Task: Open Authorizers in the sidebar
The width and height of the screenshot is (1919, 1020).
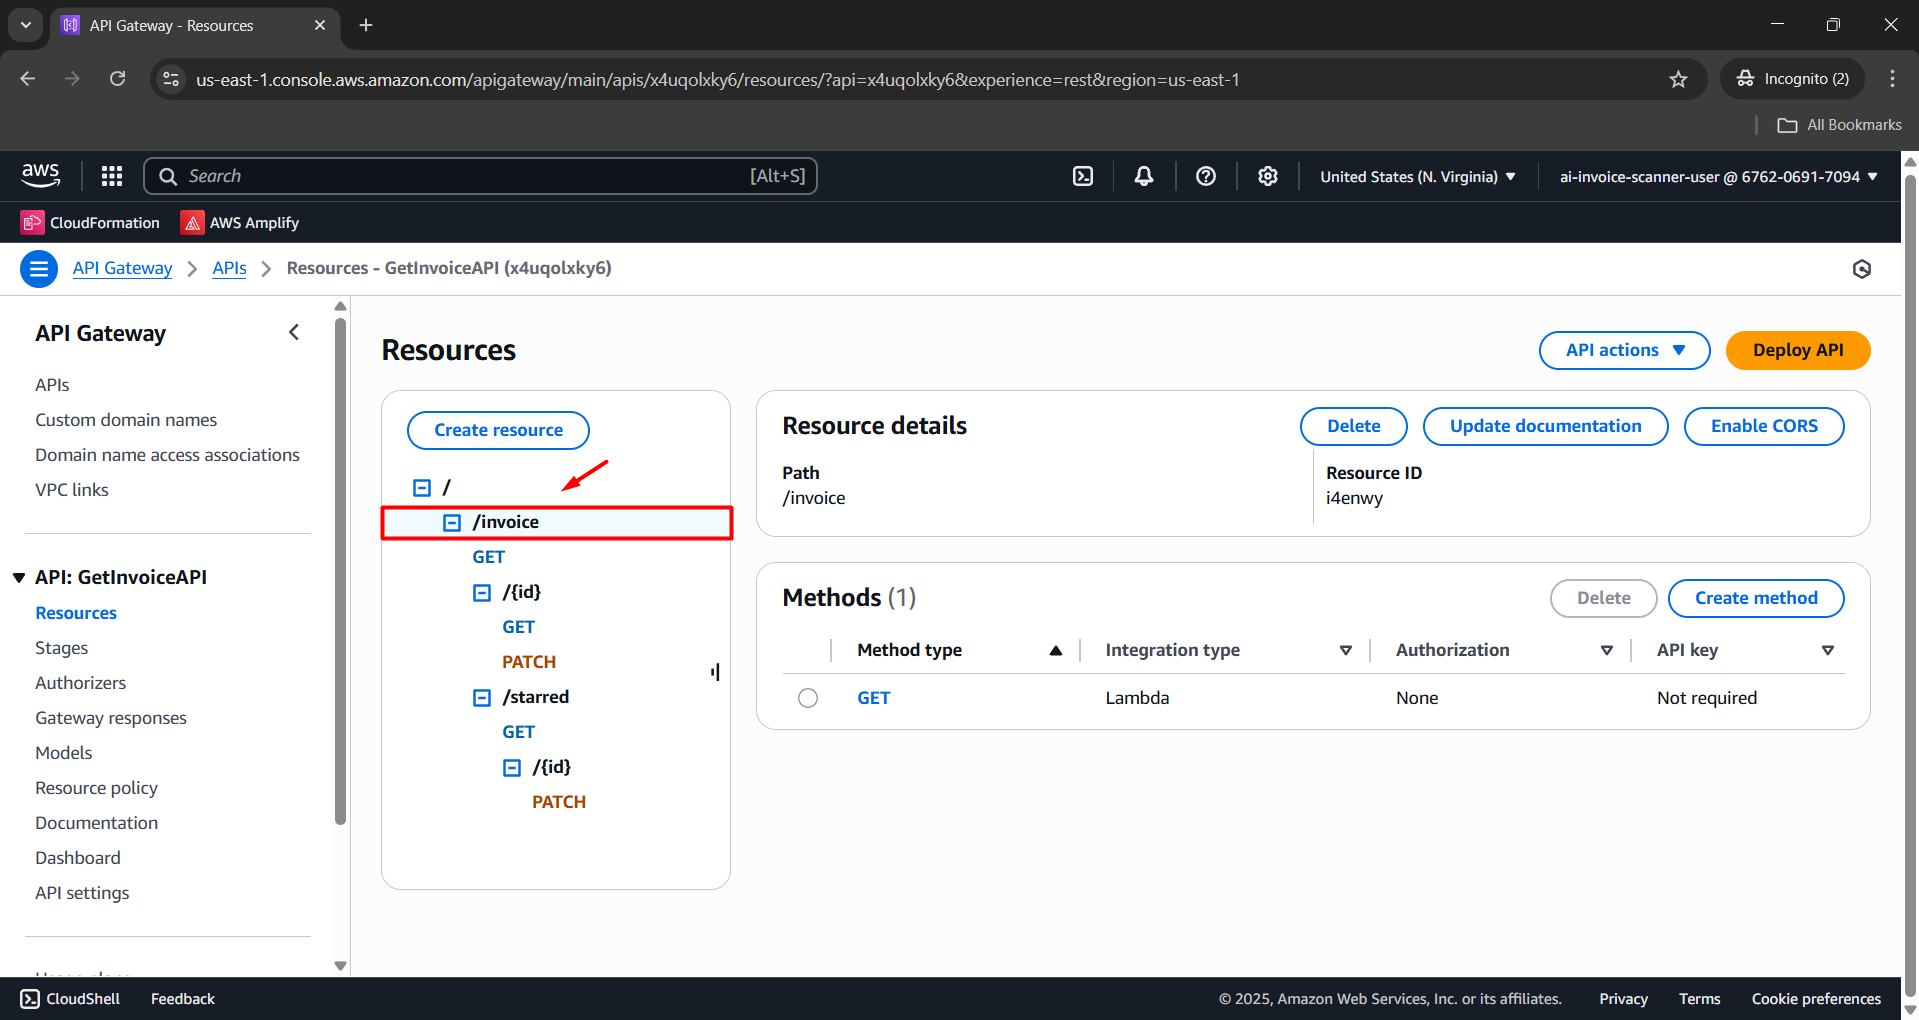Action: click(x=80, y=683)
